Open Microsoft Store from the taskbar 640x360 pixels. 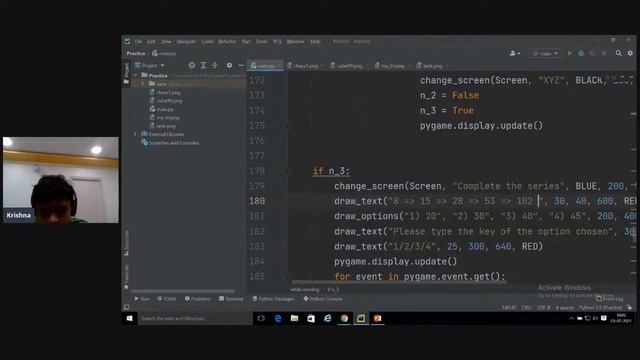click(311, 318)
